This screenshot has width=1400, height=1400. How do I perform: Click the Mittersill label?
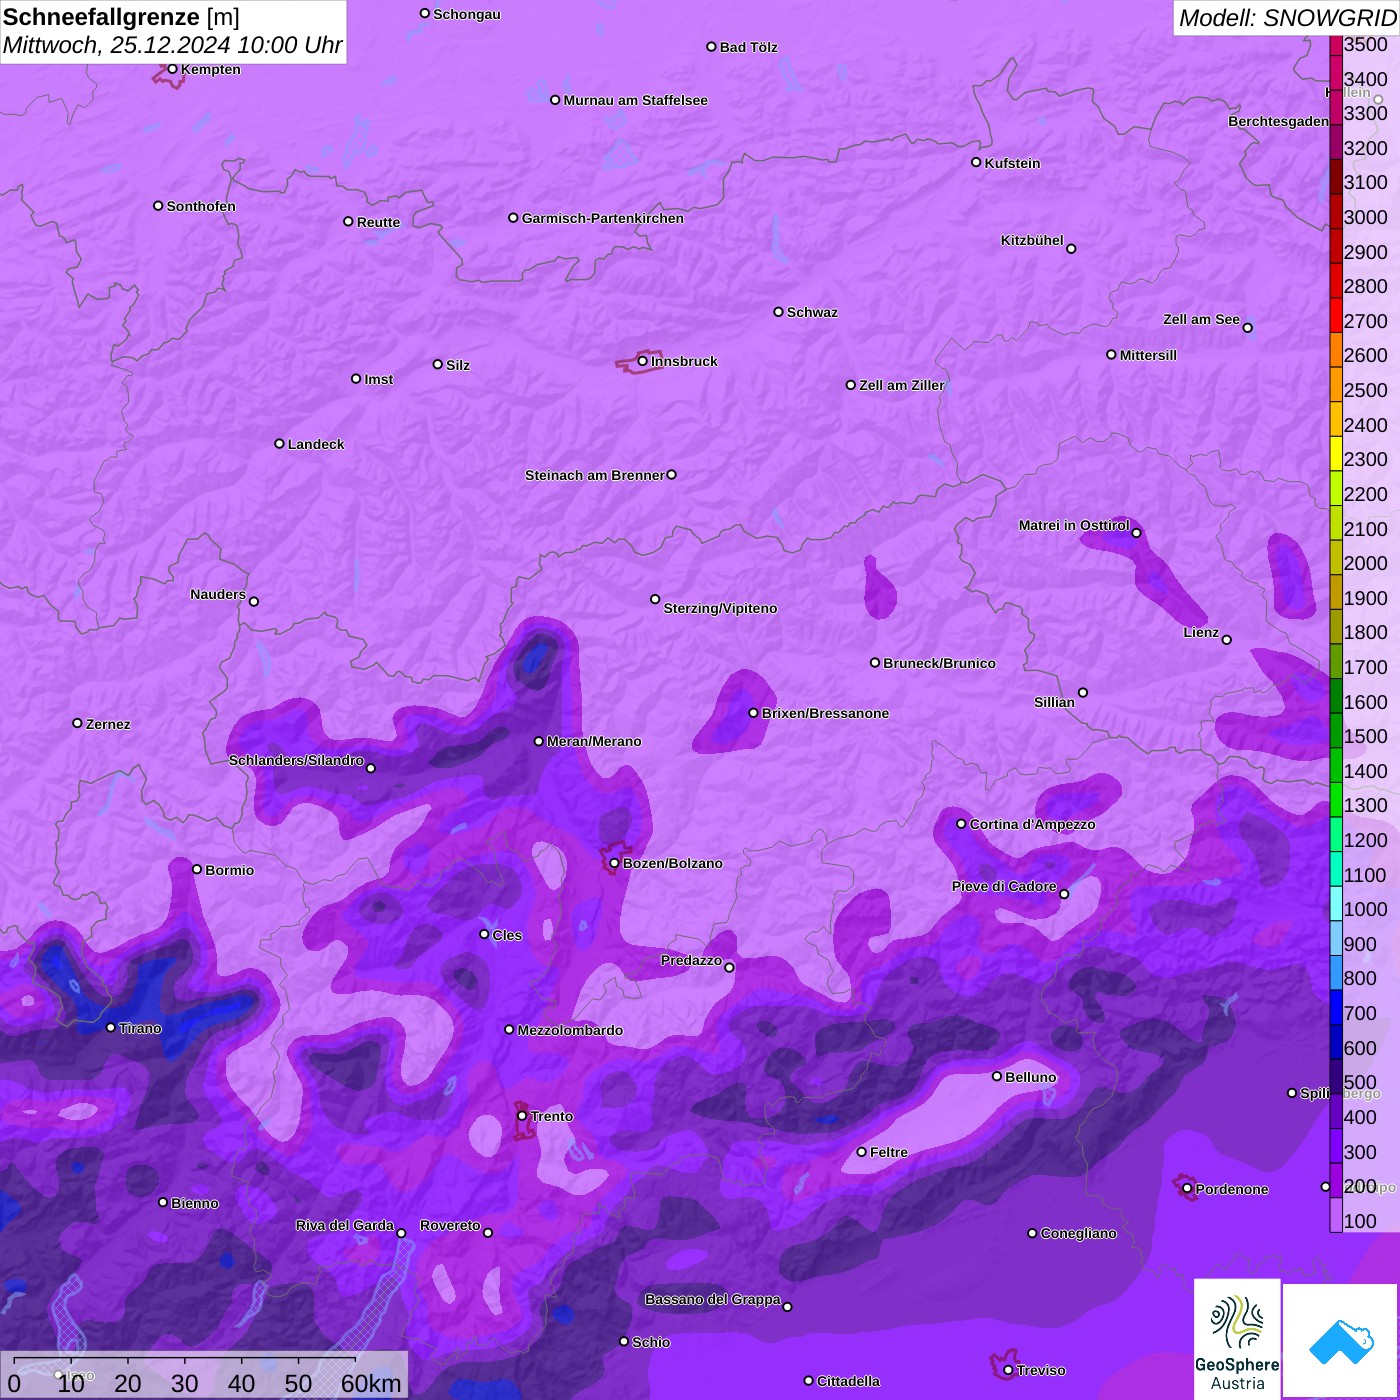point(1149,355)
